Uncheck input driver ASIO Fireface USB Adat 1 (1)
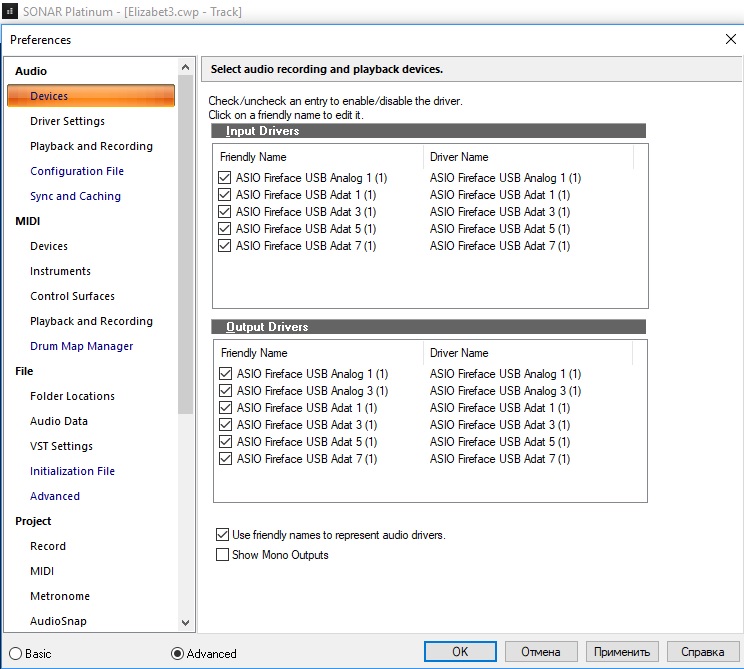The height and width of the screenshot is (669, 744). (x=224, y=195)
